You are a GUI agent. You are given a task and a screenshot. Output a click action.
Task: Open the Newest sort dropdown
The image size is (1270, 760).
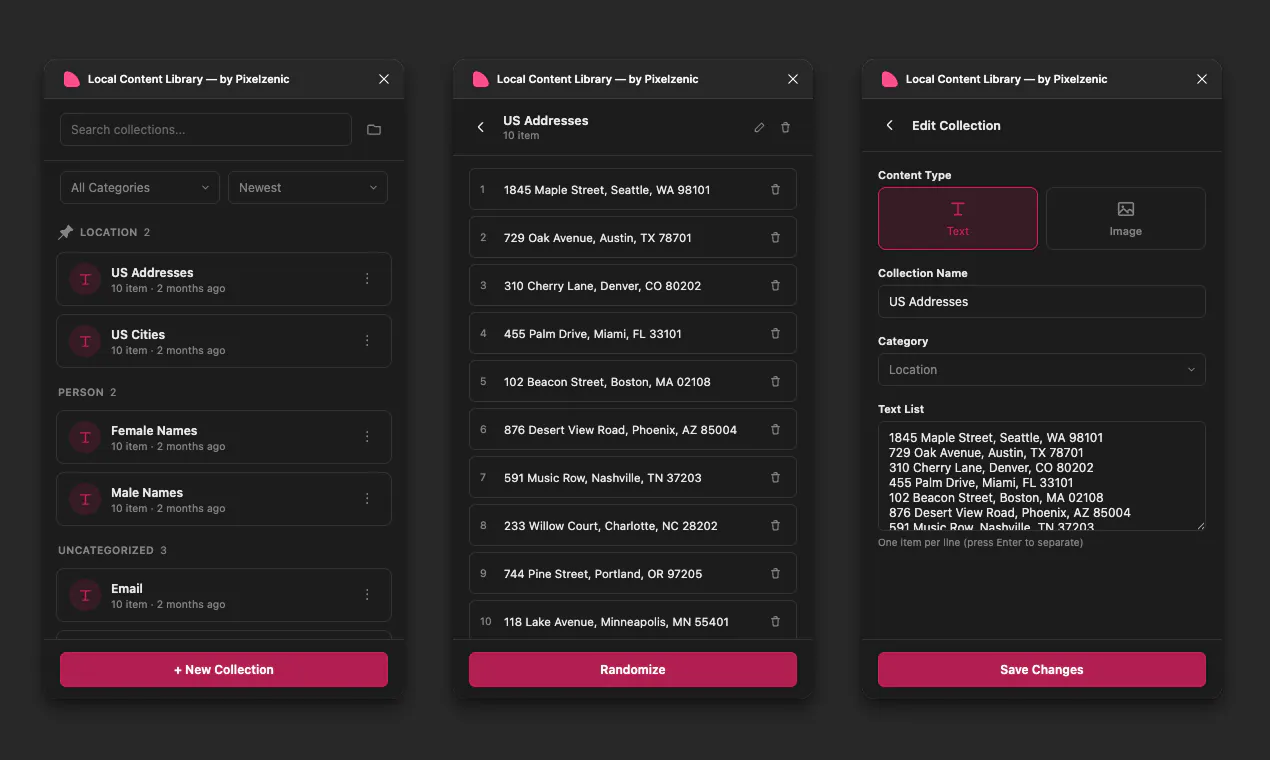click(x=308, y=188)
